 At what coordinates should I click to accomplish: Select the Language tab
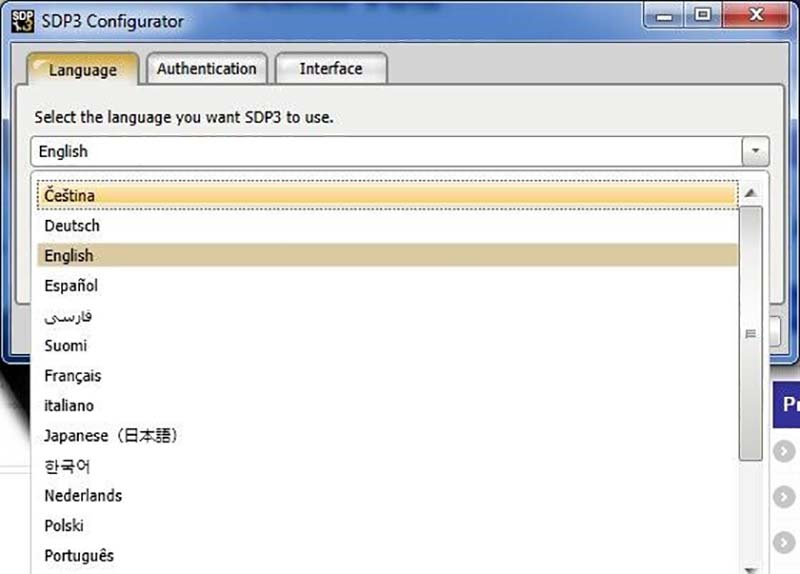click(83, 69)
